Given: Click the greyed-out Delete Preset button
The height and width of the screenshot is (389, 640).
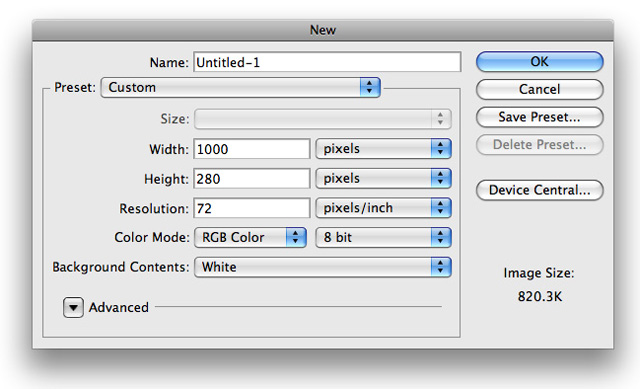Looking at the screenshot, I should (539, 144).
